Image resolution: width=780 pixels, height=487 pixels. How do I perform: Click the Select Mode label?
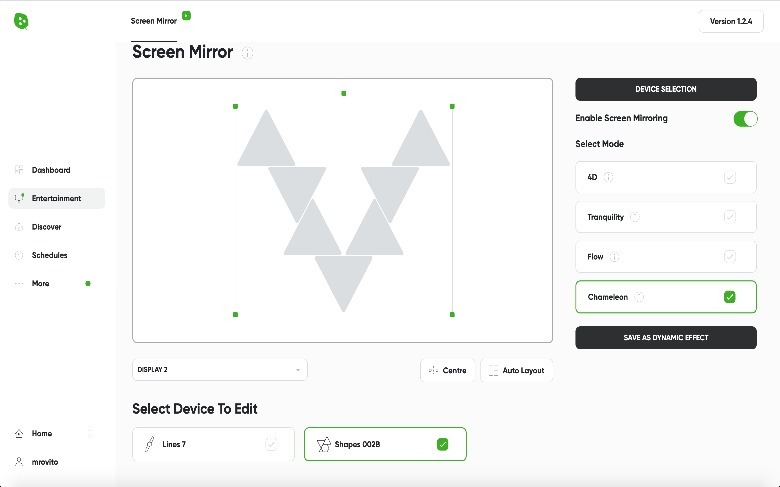tap(599, 144)
